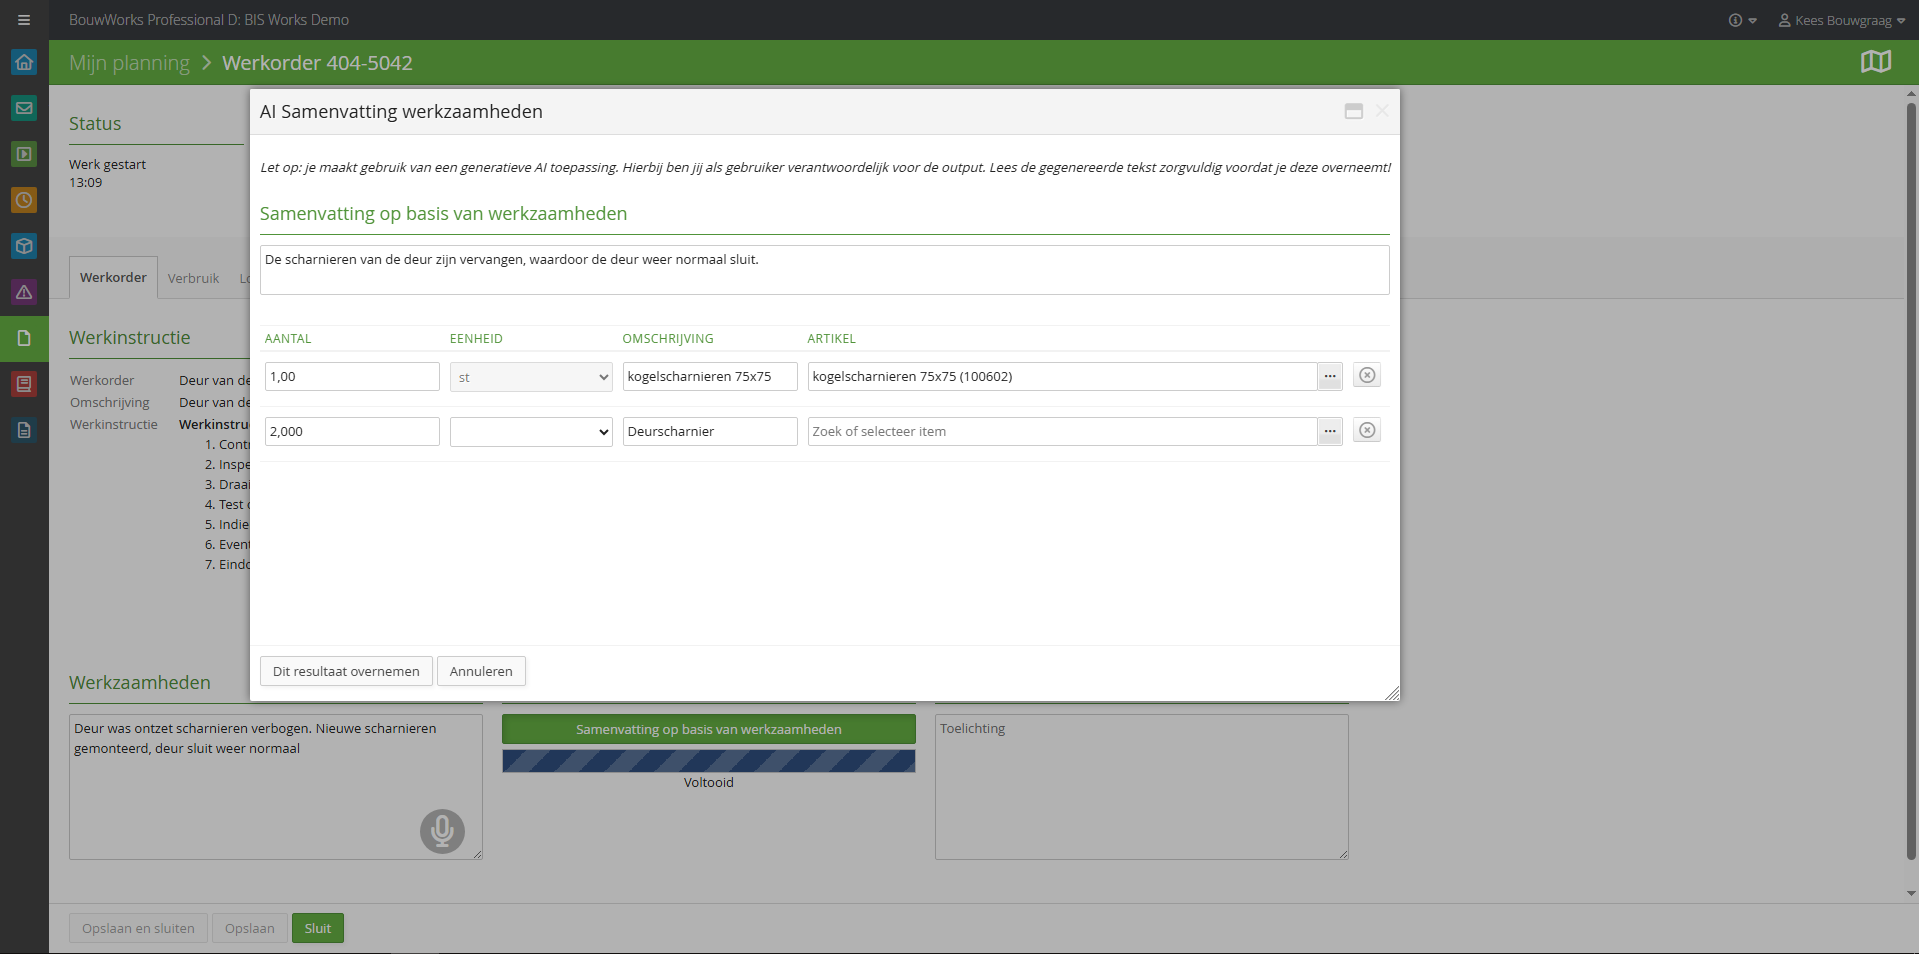Viewport: 1919px width, 954px height.
Task: Open the map icon in green header
Action: (1875, 62)
